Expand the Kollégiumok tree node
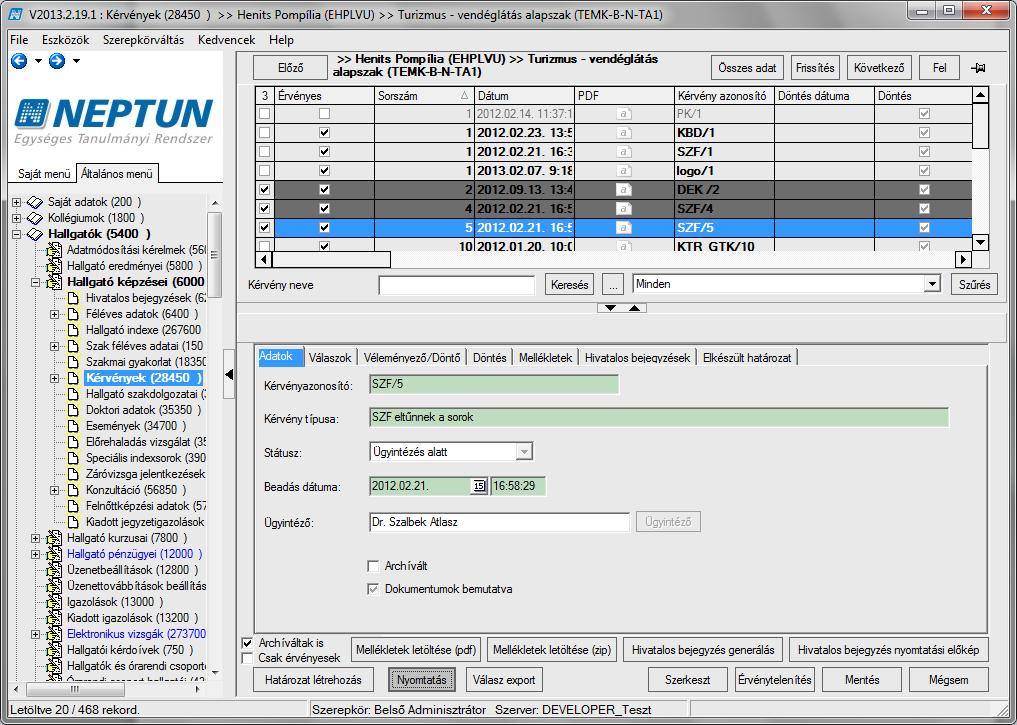Viewport: 1017px width, 725px height. (16, 219)
